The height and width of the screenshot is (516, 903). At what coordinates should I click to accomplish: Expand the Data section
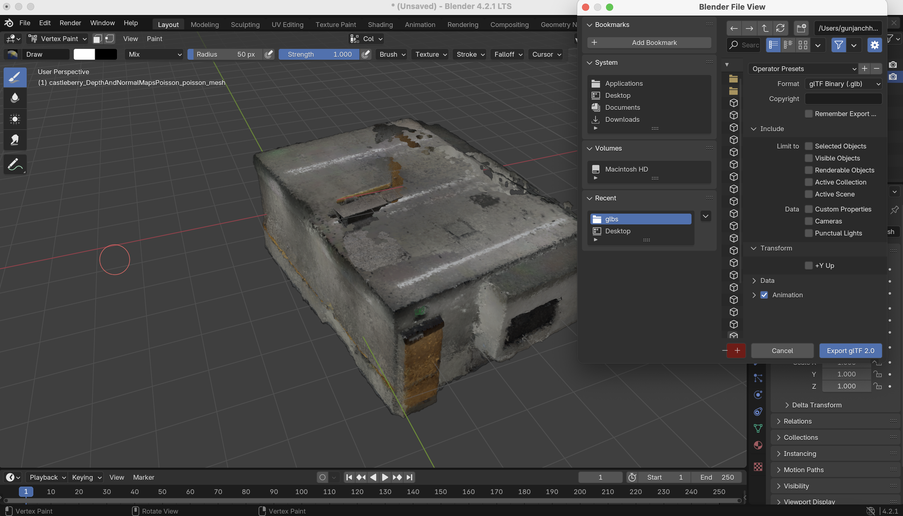click(767, 281)
